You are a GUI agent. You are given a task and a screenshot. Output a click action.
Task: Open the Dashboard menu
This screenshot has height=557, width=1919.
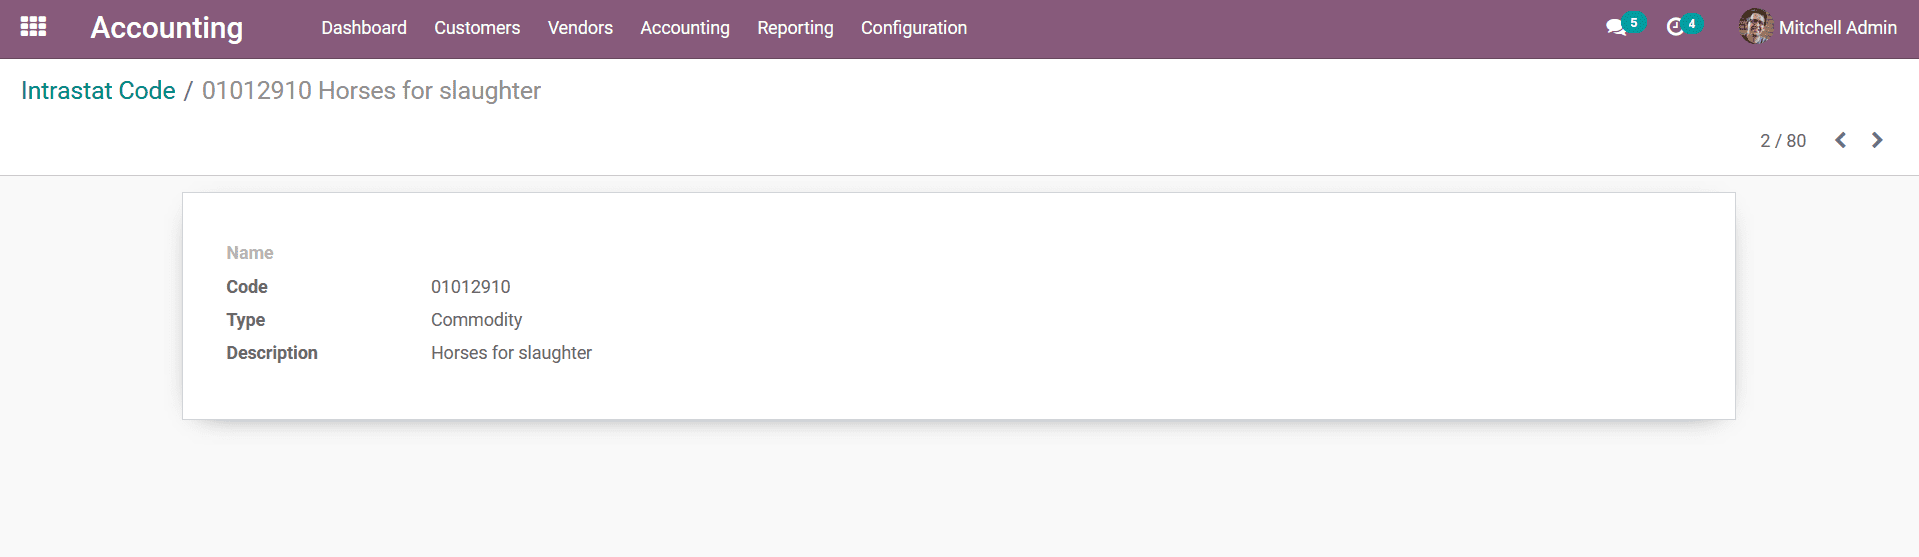(x=364, y=28)
